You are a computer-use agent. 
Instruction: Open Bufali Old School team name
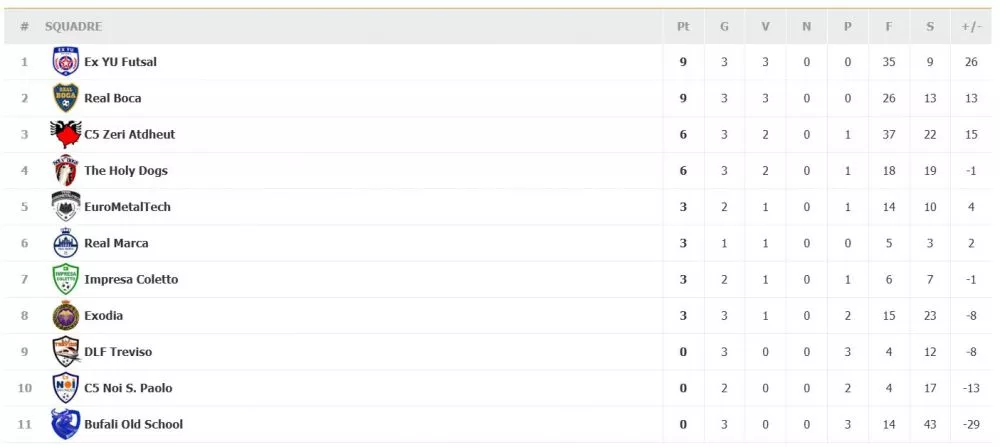point(133,424)
